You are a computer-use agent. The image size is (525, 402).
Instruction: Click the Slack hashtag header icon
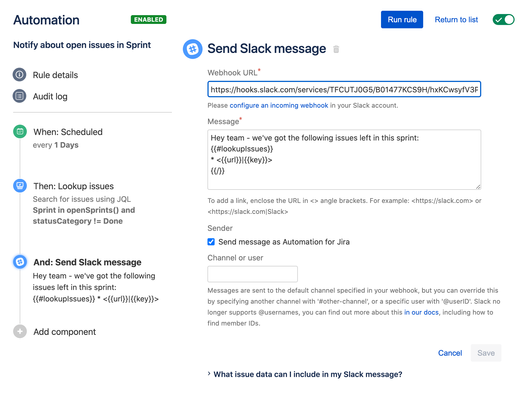coord(193,49)
